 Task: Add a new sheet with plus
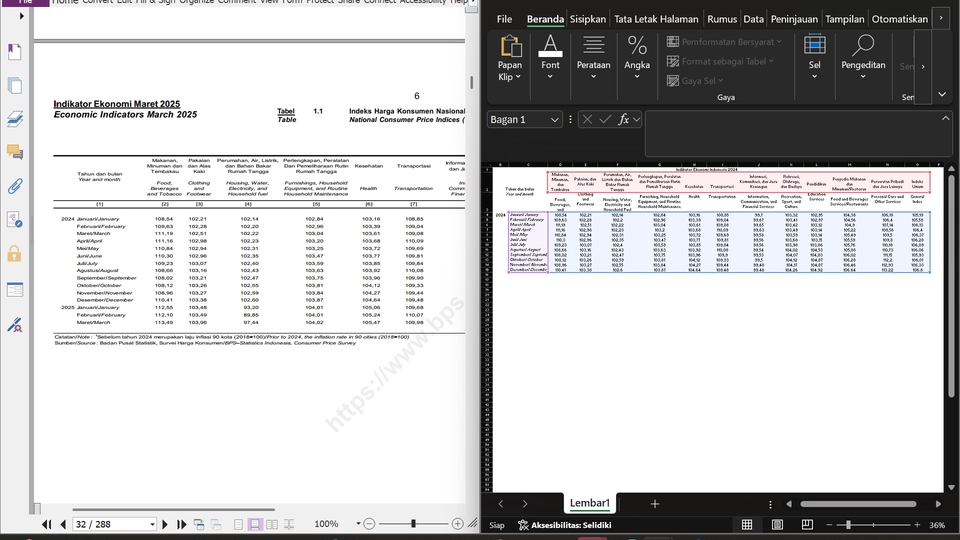coord(654,504)
